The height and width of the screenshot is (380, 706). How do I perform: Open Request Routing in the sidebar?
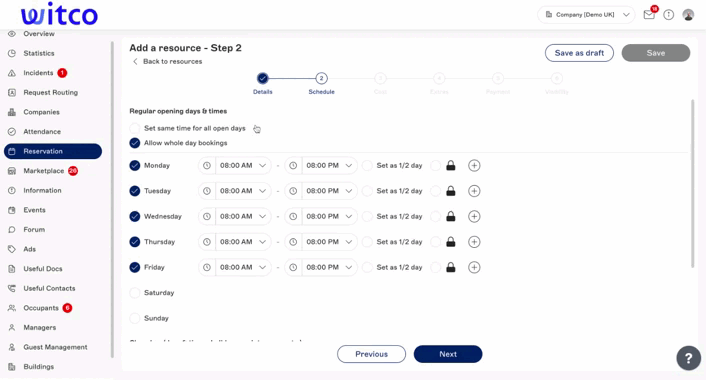pos(50,92)
